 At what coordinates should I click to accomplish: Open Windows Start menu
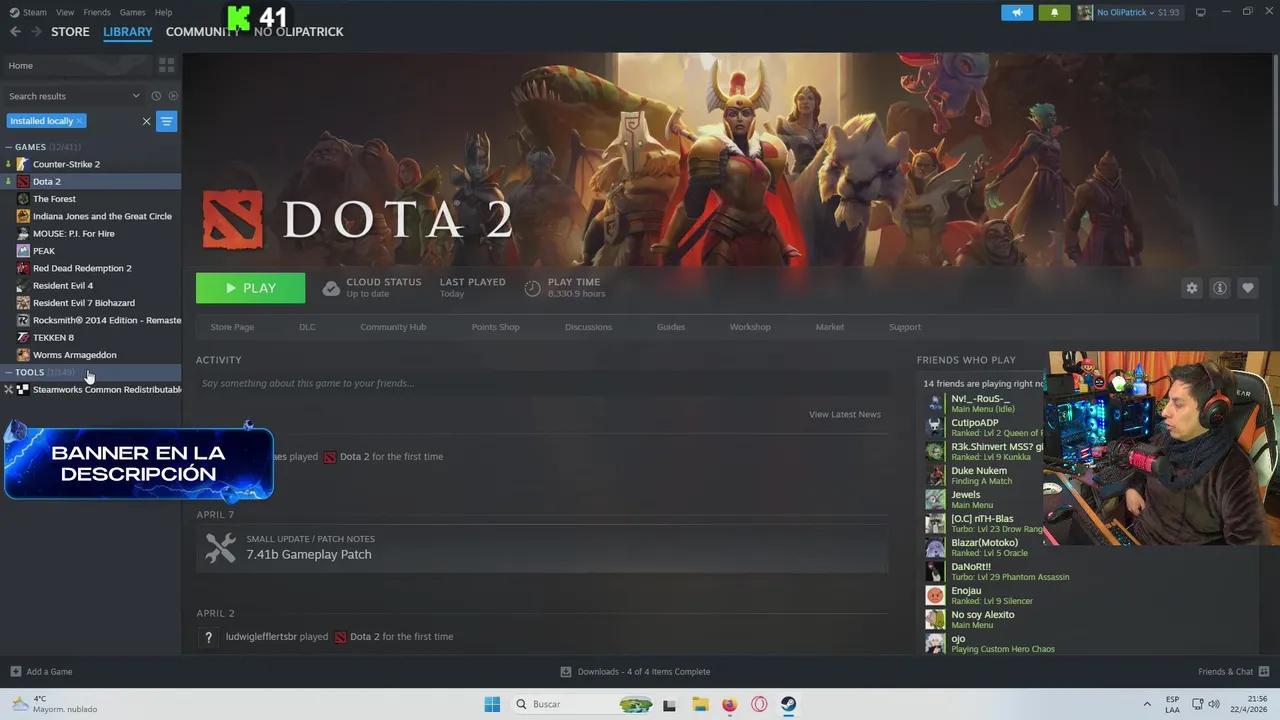[492, 704]
